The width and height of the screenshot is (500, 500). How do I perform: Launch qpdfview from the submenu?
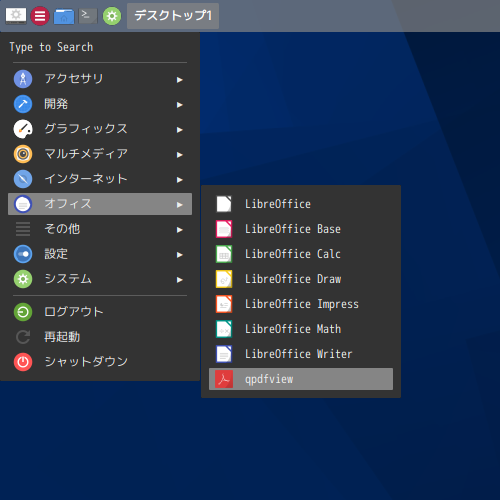click(x=301, y=379)
